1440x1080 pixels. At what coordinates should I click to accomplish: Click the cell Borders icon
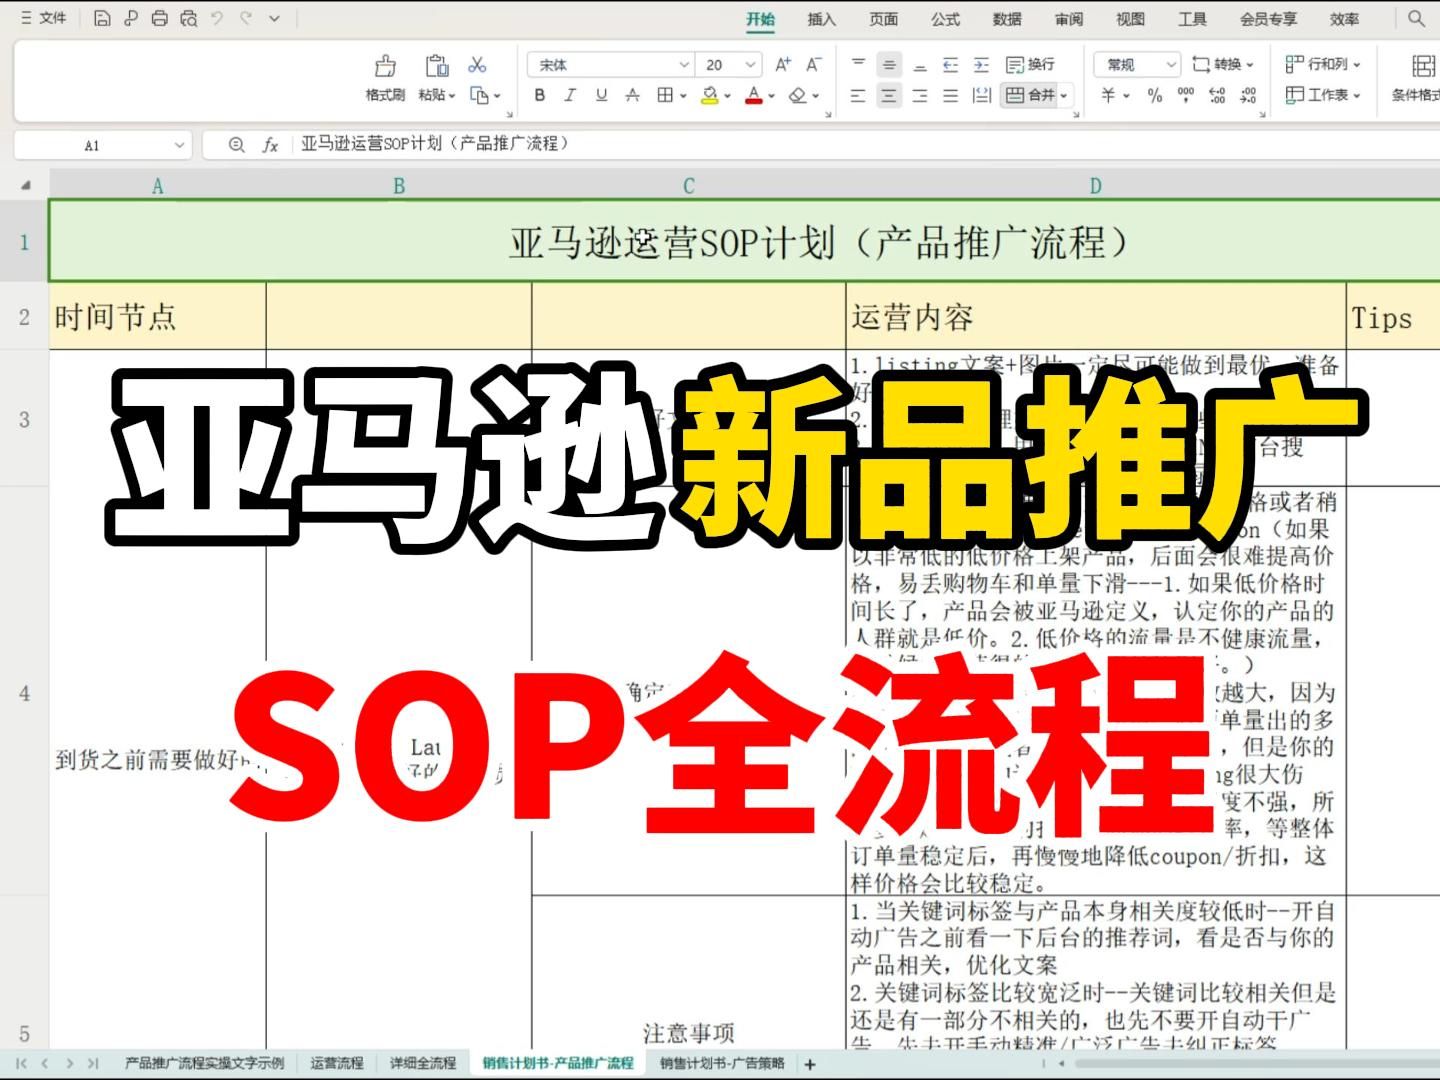point(665,95)
